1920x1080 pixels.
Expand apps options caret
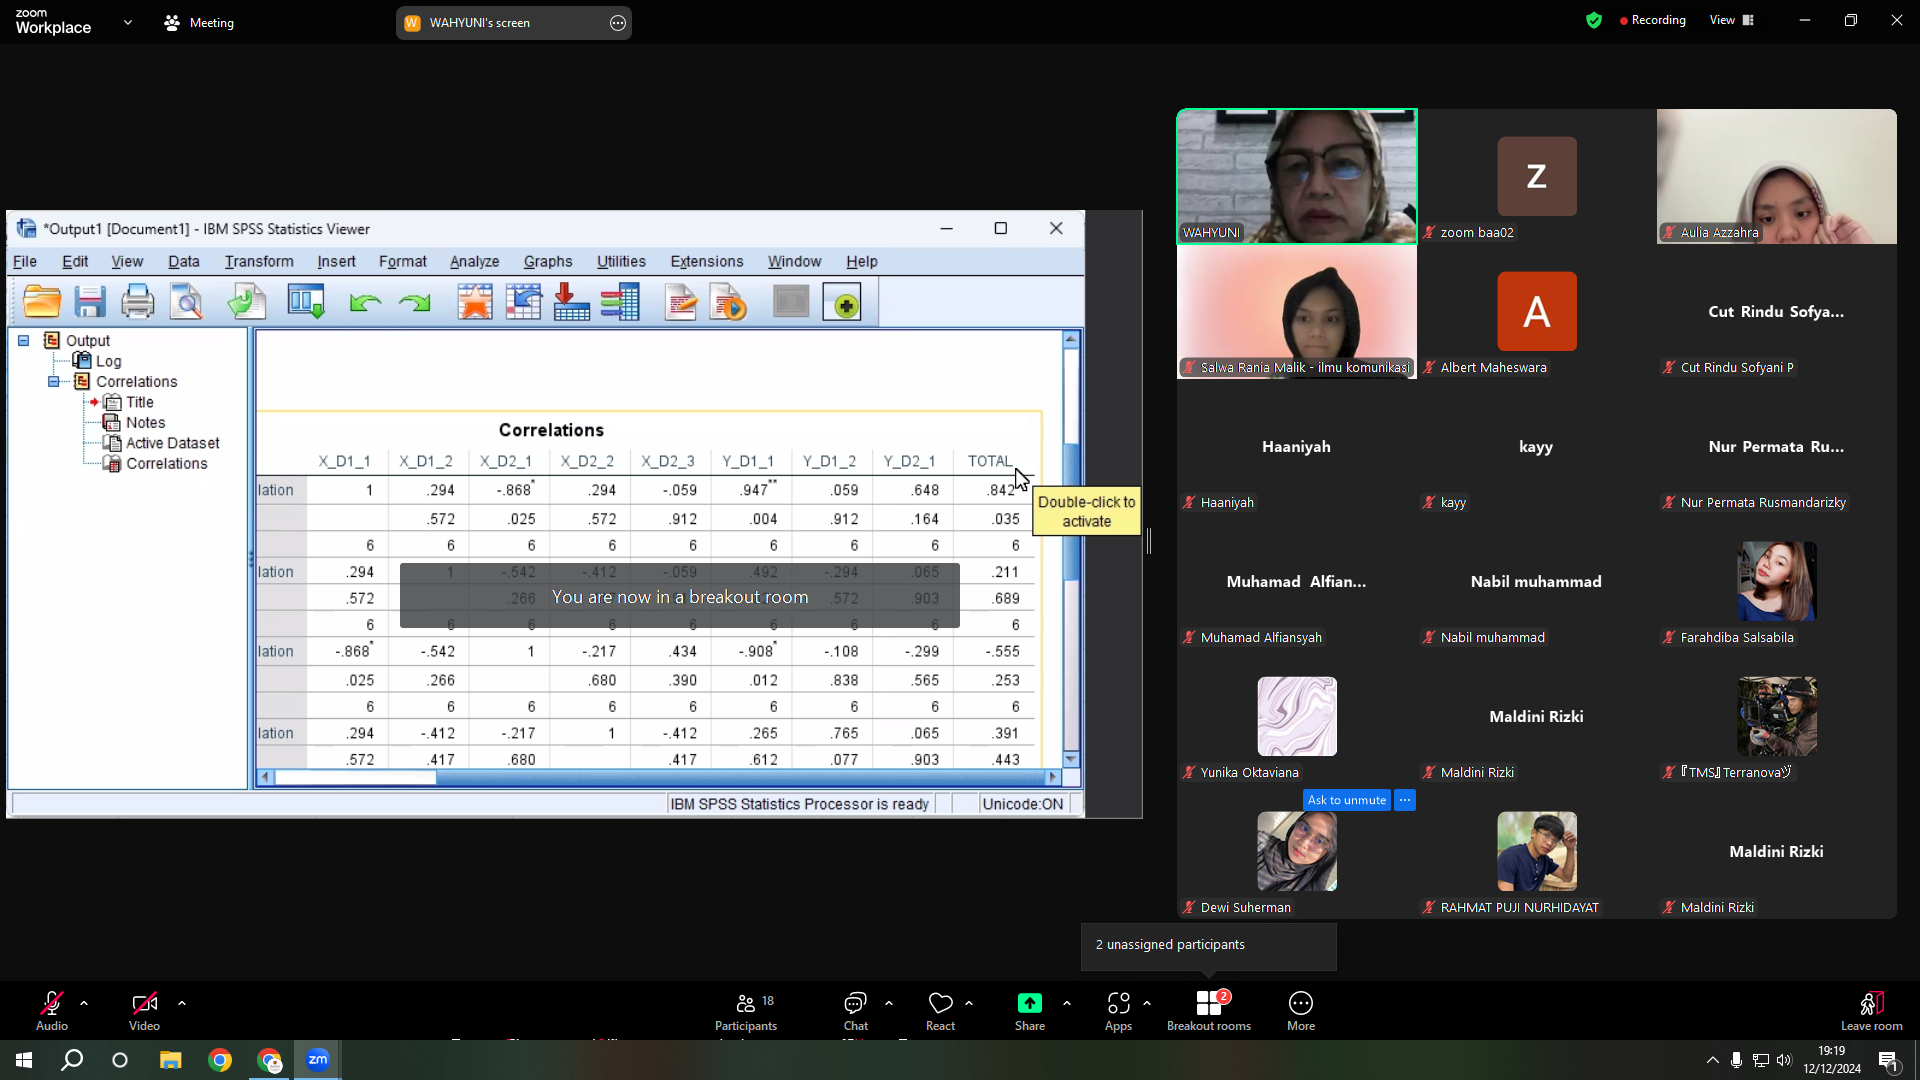(1147, 1003)
